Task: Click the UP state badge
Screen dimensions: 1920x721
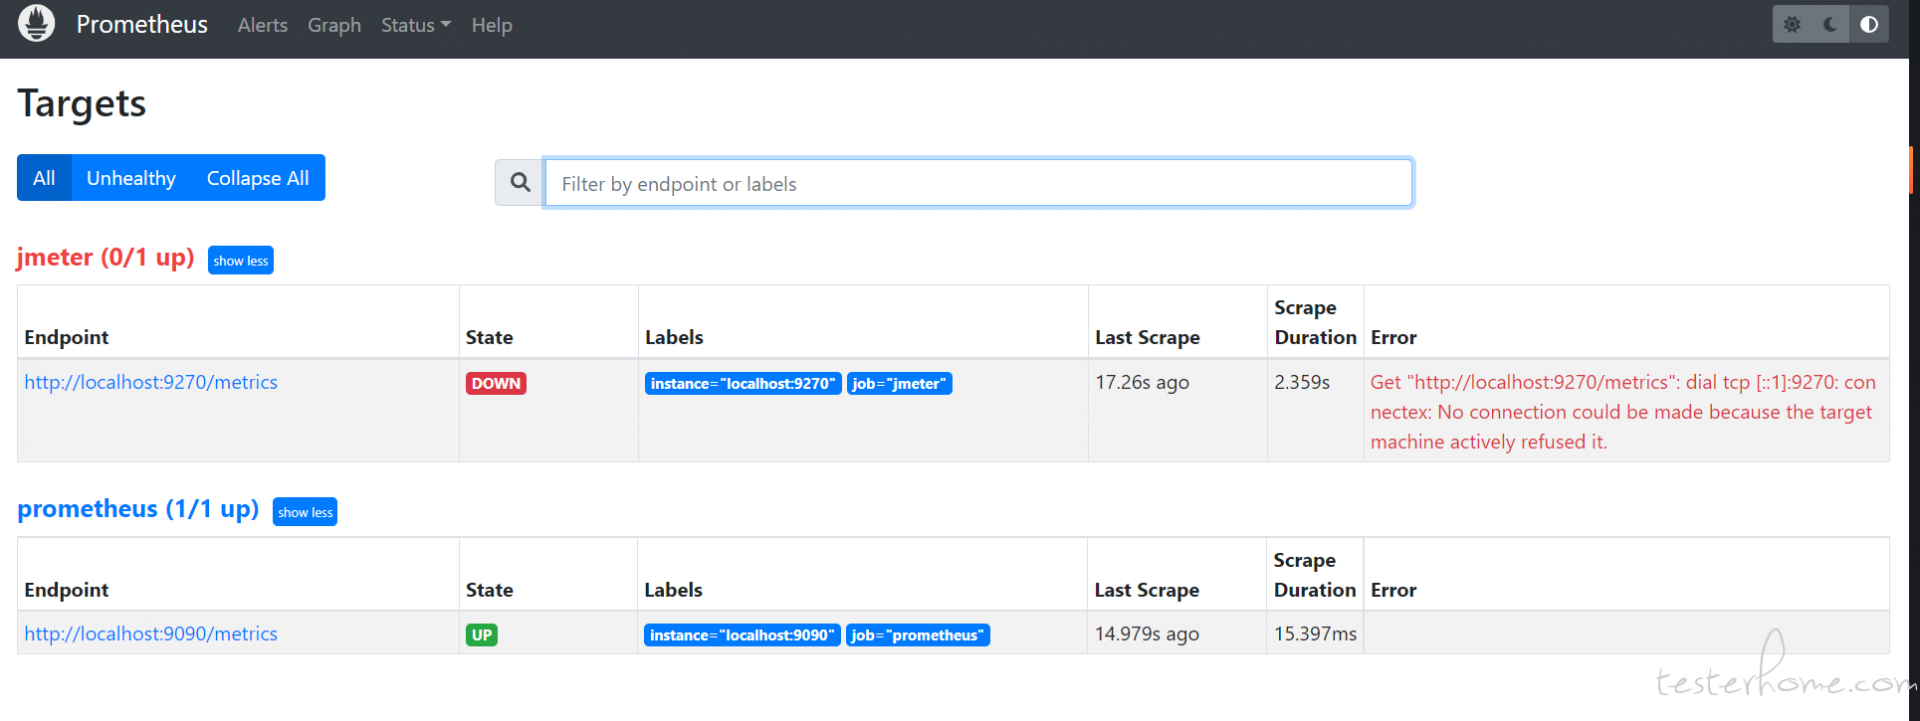Action: tap(482, 635)
